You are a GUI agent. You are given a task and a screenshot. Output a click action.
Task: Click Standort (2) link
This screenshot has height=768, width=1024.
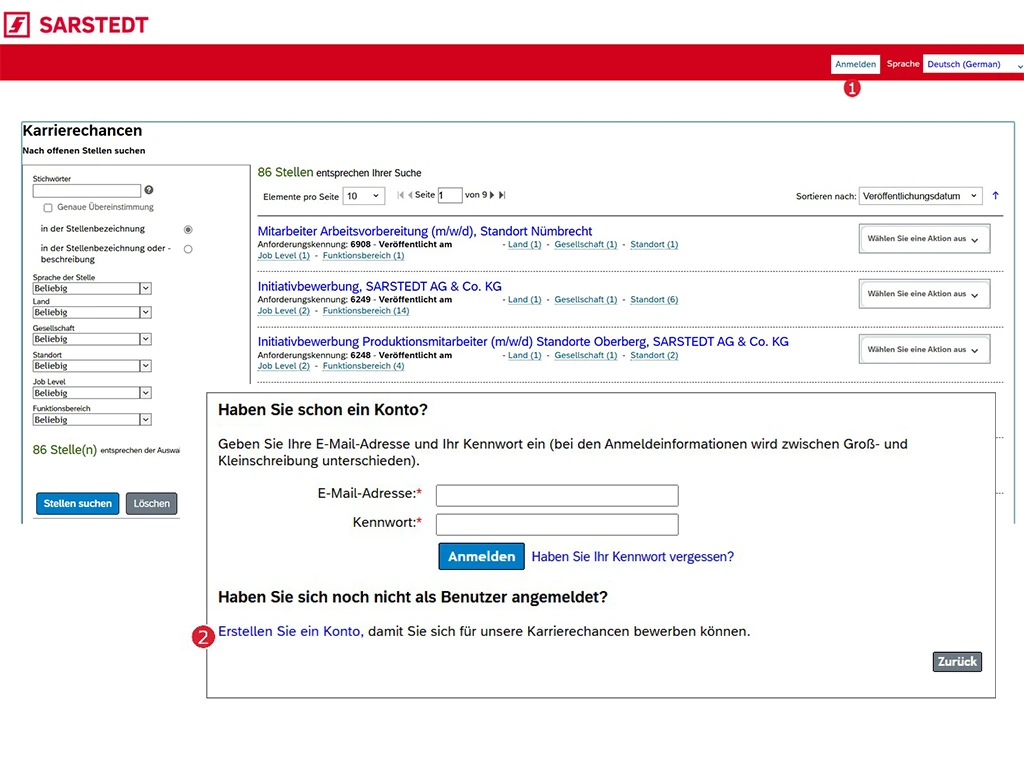point(654,355)
